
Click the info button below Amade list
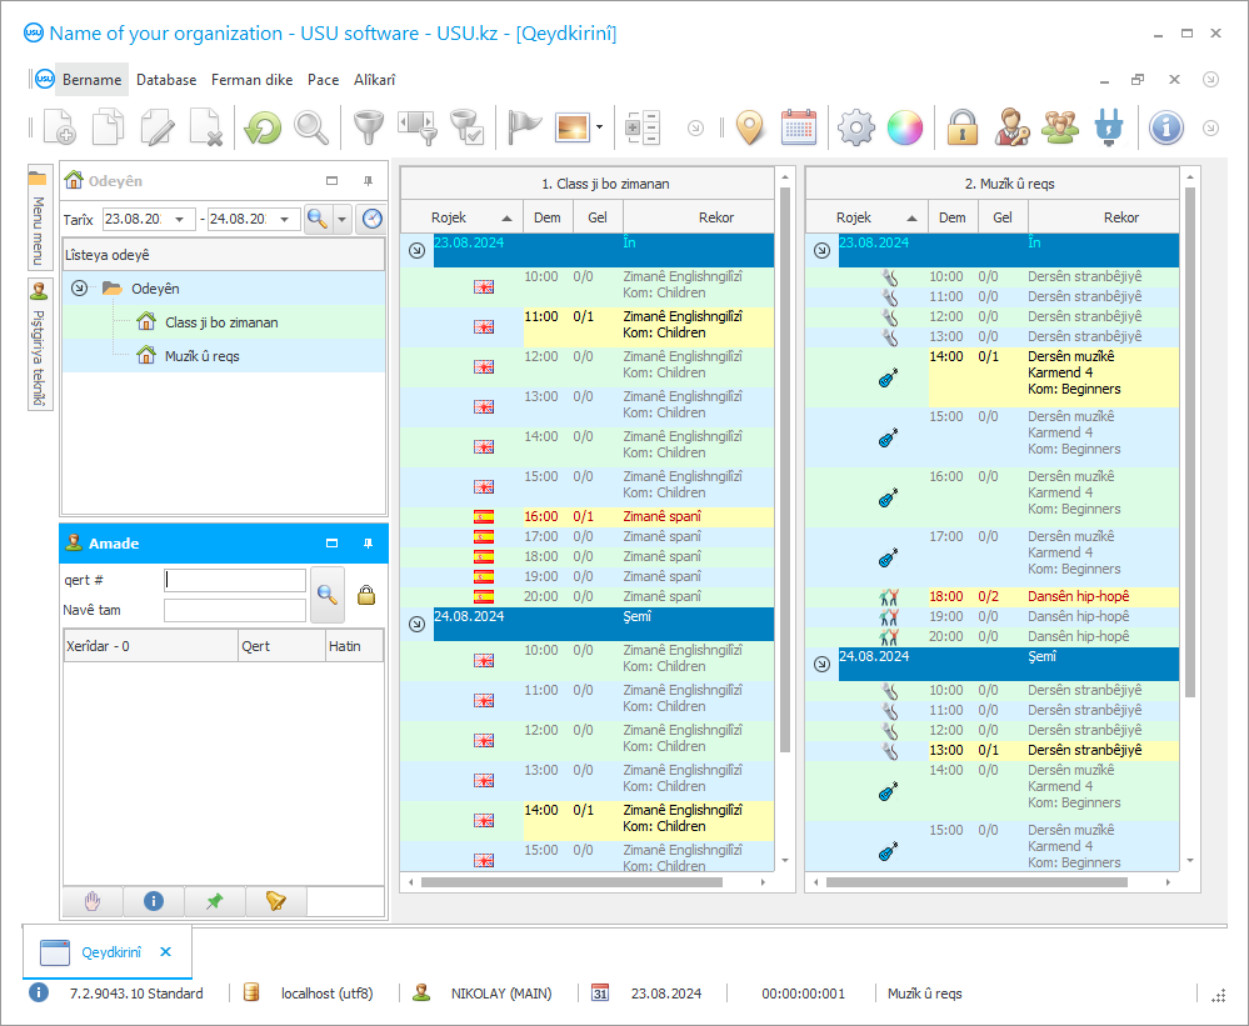[154, 901]
